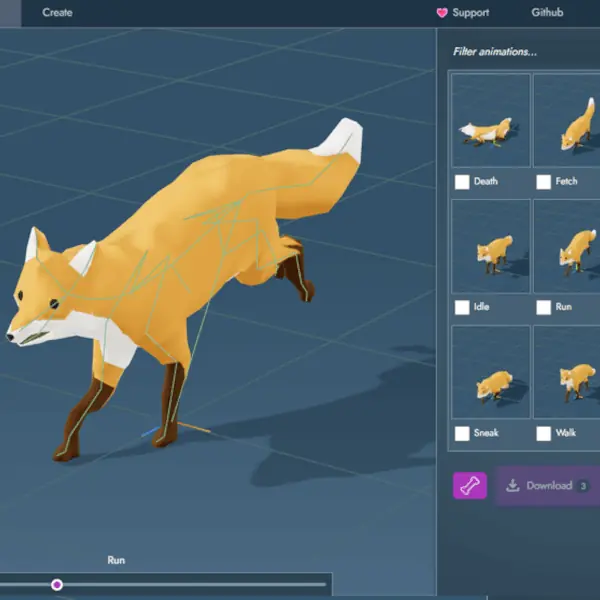Toggle skeleton view with the bone icon
This screenshot has height=600, width=600.
pos(470,487)
